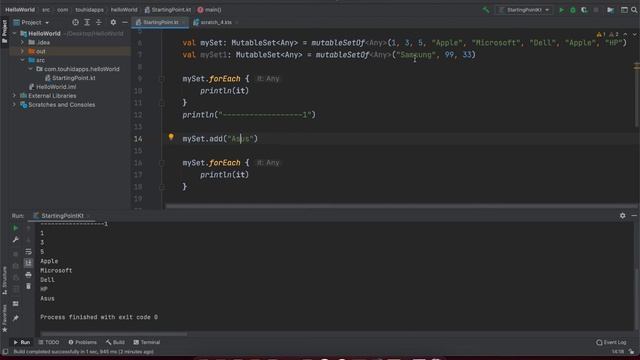Click StartingPoint.kt in the breadcrumb bar
This screenshot has height=360, width=640.
167,10
